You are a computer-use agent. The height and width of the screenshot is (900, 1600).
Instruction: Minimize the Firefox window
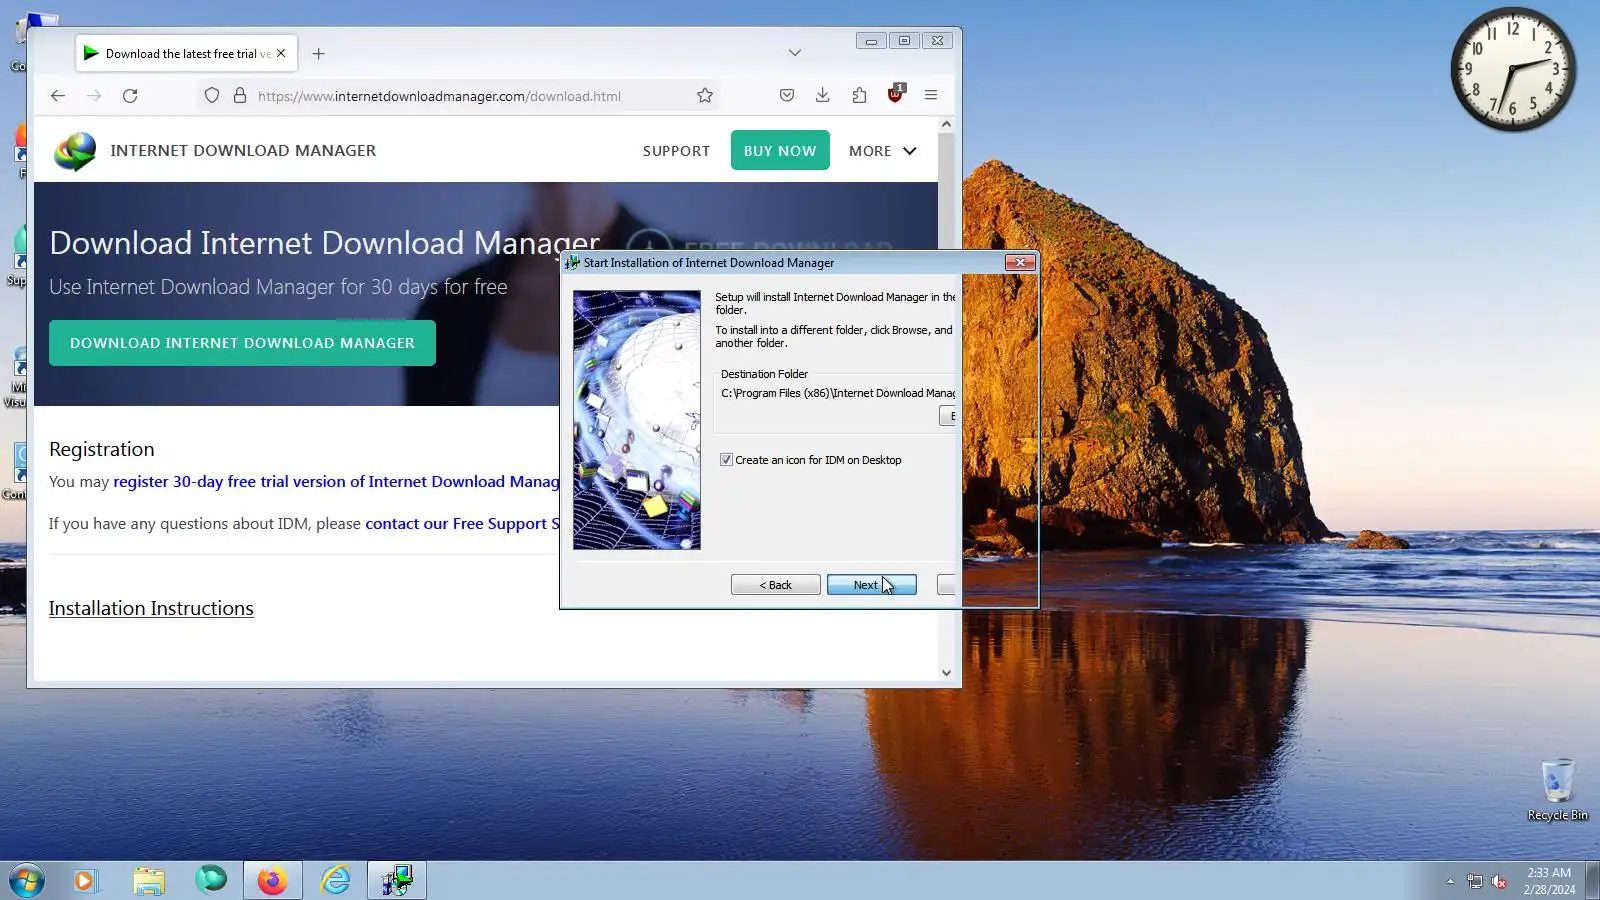click(x=871, y=41)
